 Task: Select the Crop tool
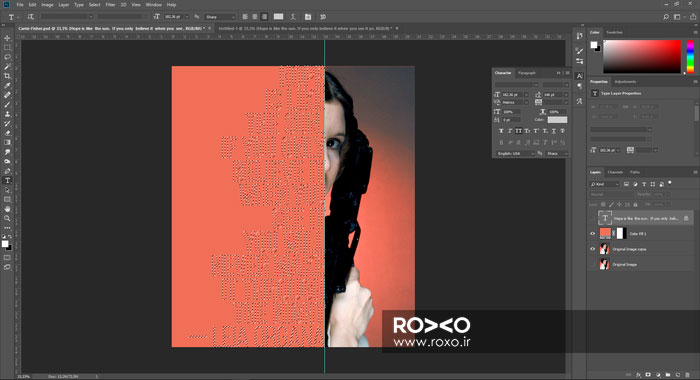click(7, 76)
